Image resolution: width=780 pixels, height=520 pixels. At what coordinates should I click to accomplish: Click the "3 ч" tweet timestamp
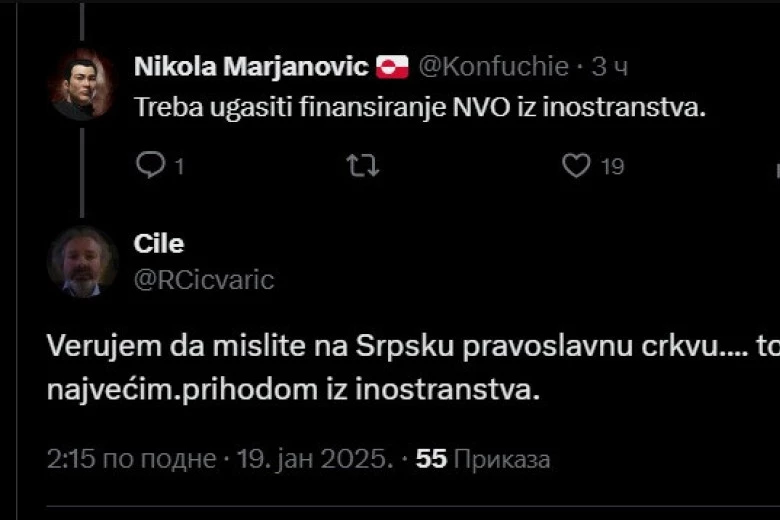pos(609,67)
